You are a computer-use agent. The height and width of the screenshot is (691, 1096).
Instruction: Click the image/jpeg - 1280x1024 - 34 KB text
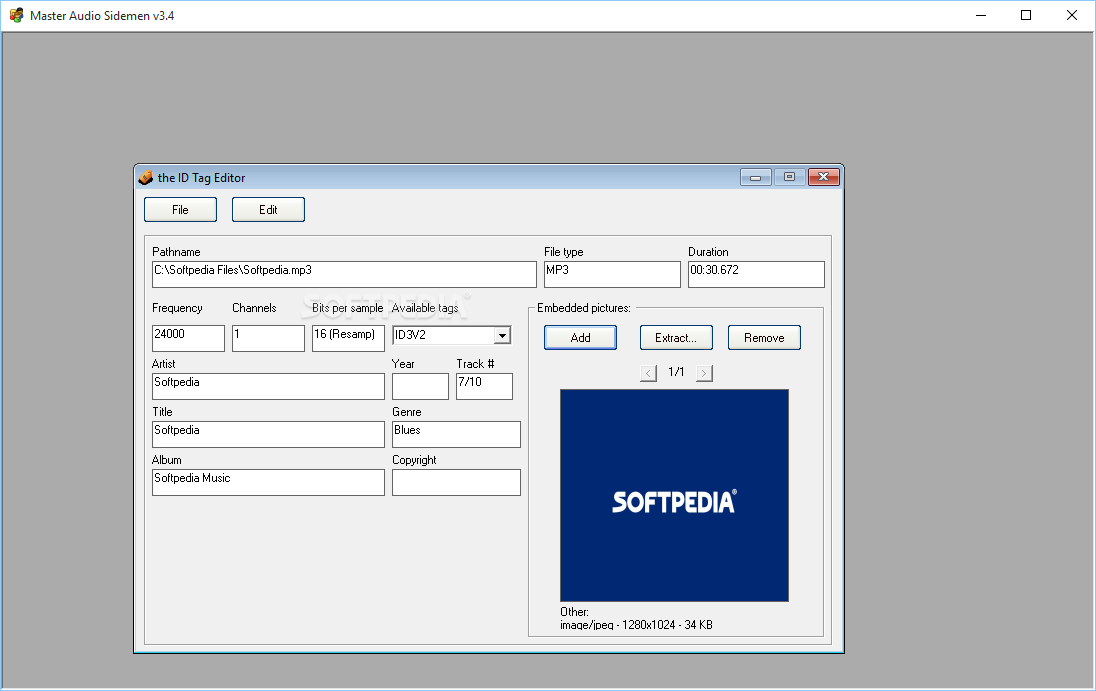(636, 625)
